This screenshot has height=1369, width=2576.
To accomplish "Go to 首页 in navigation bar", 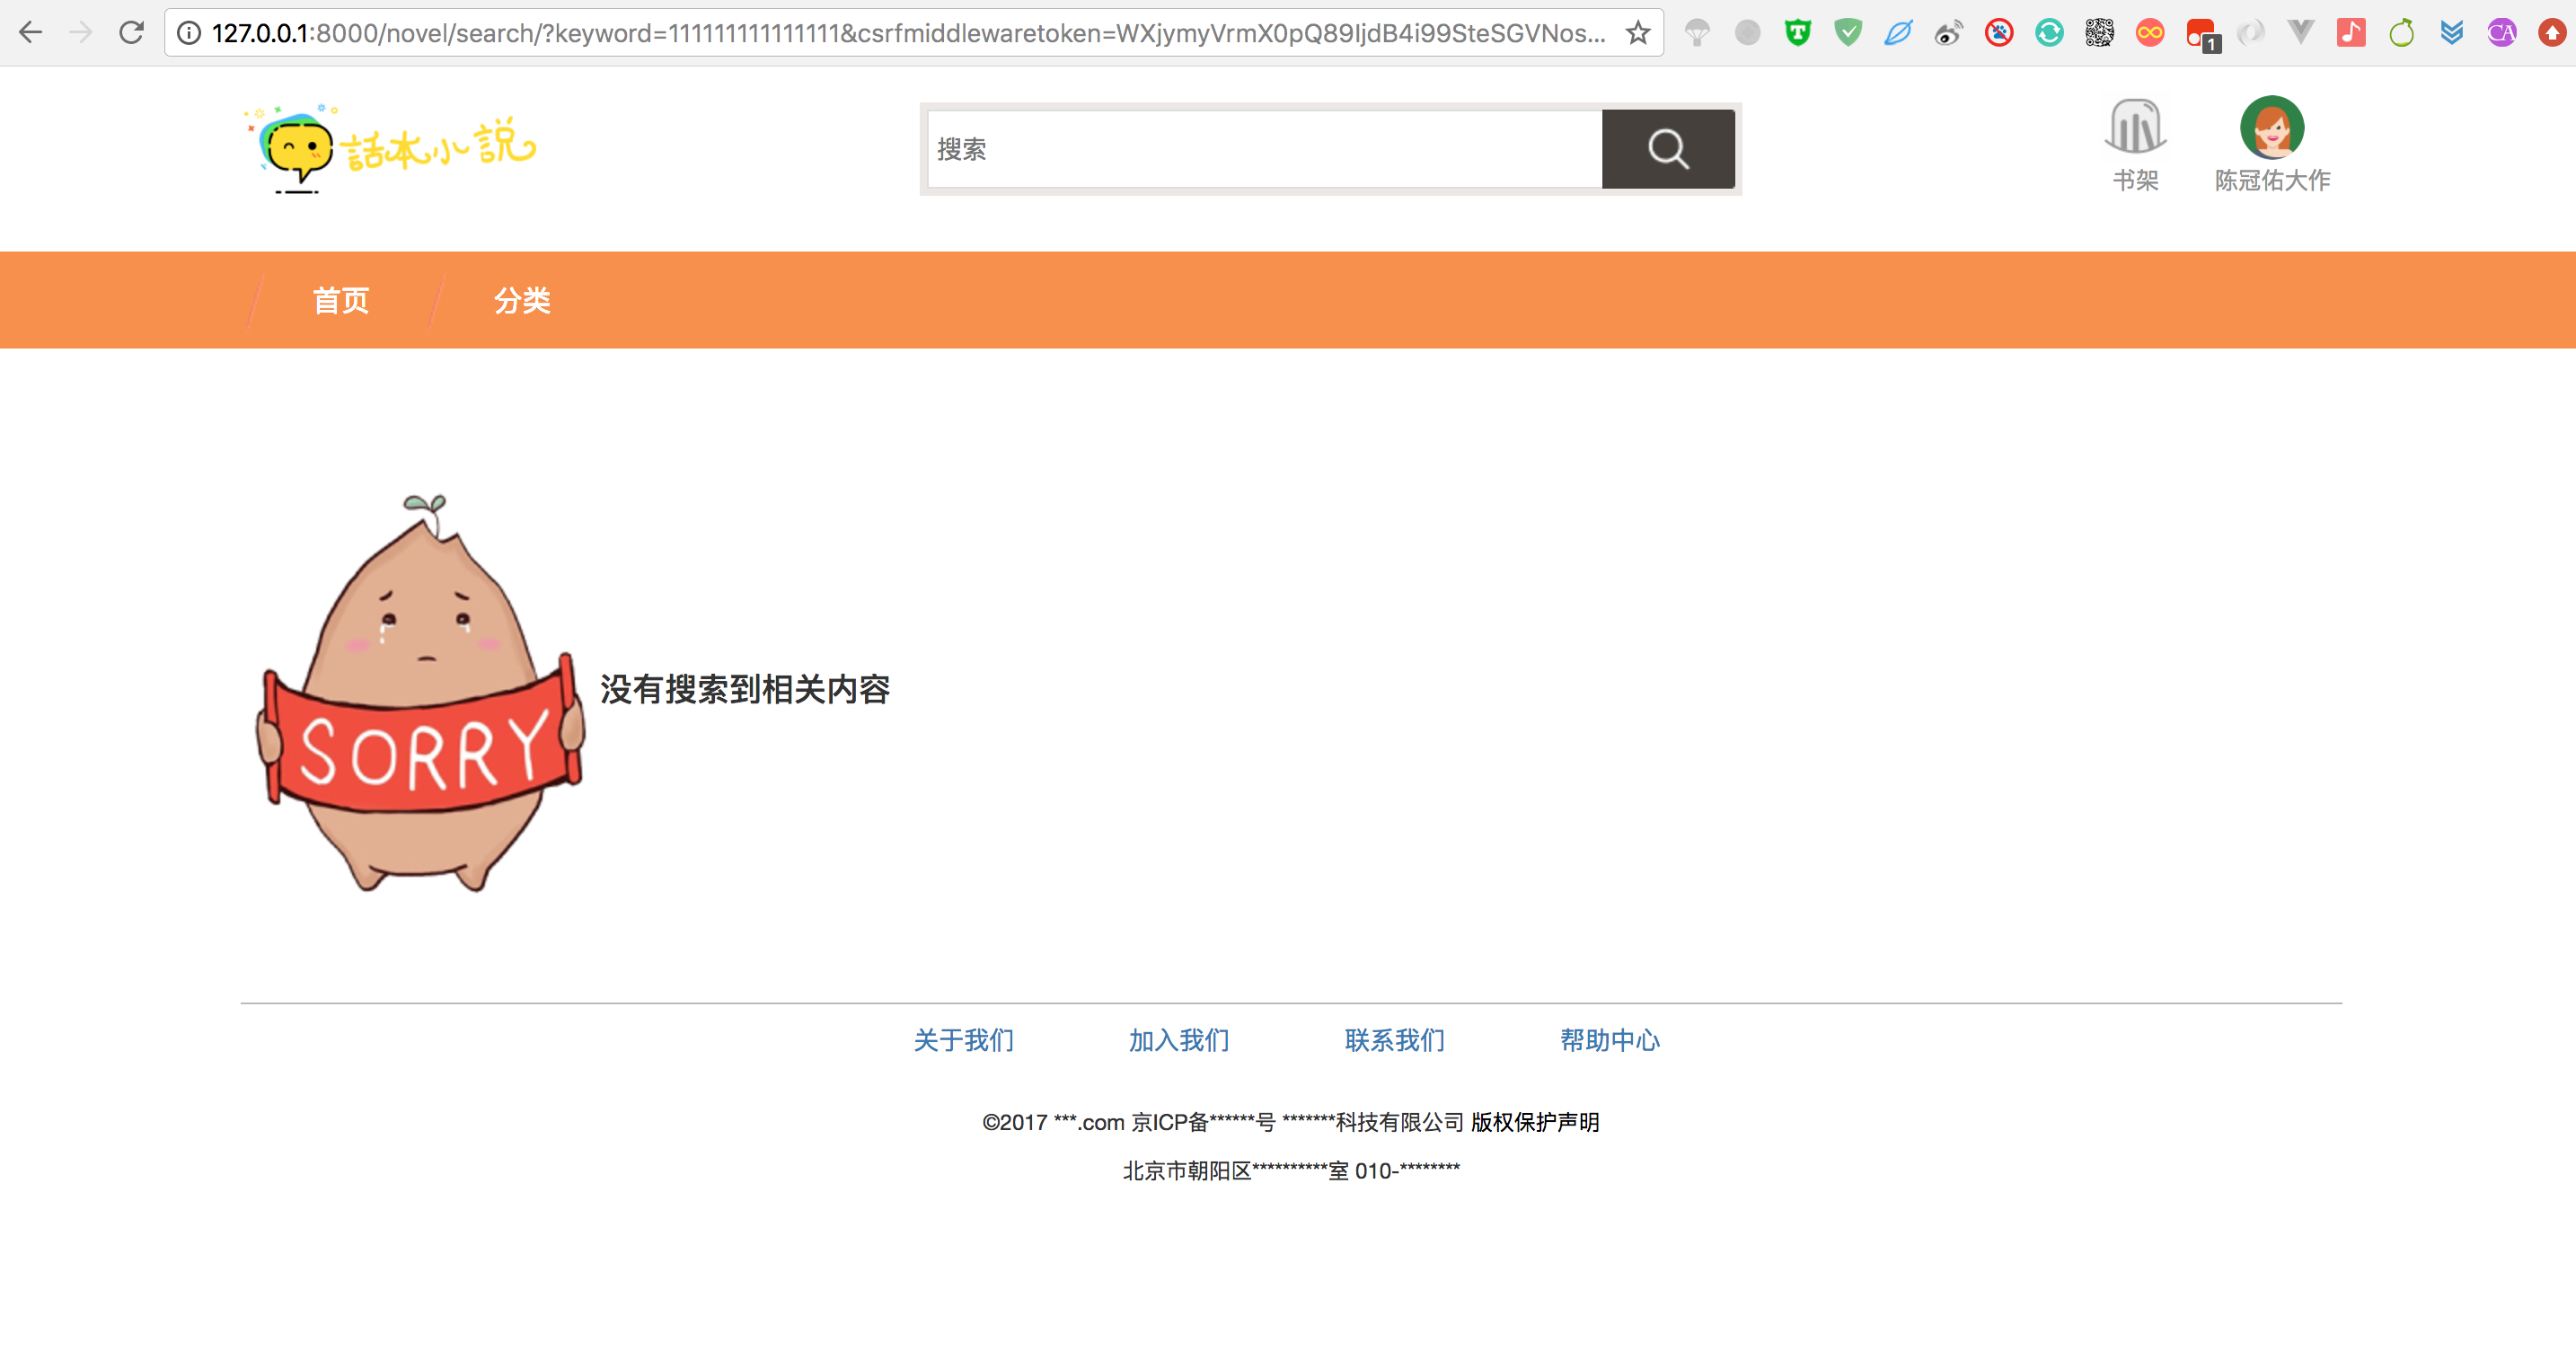I will pos(341,300).
